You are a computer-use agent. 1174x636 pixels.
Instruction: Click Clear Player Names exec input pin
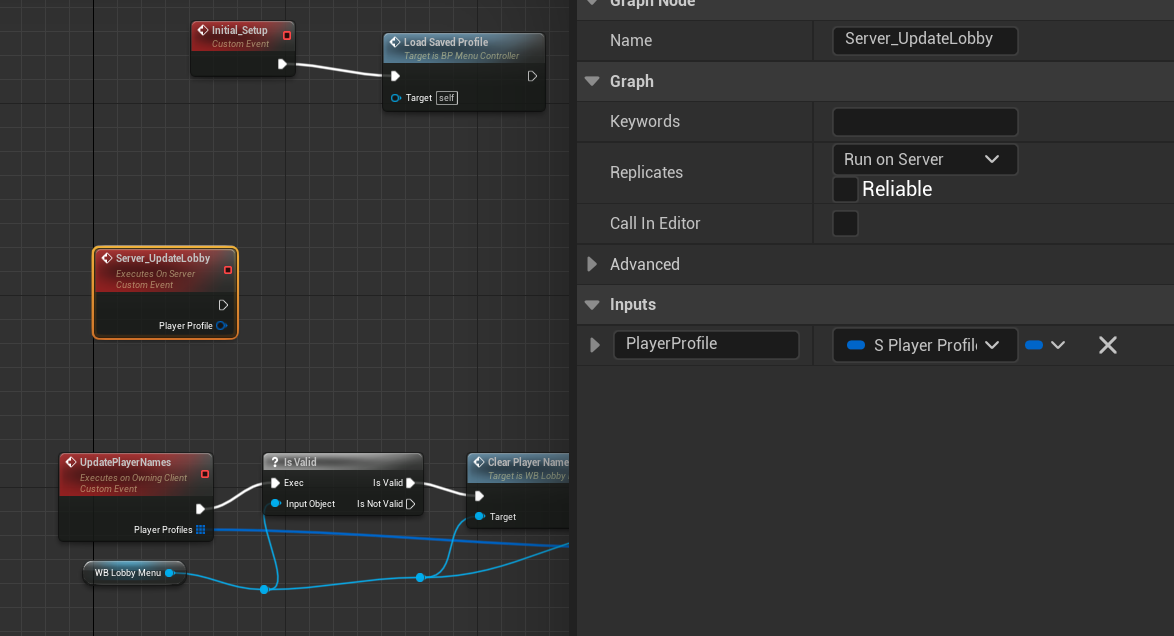pos(479,496)
